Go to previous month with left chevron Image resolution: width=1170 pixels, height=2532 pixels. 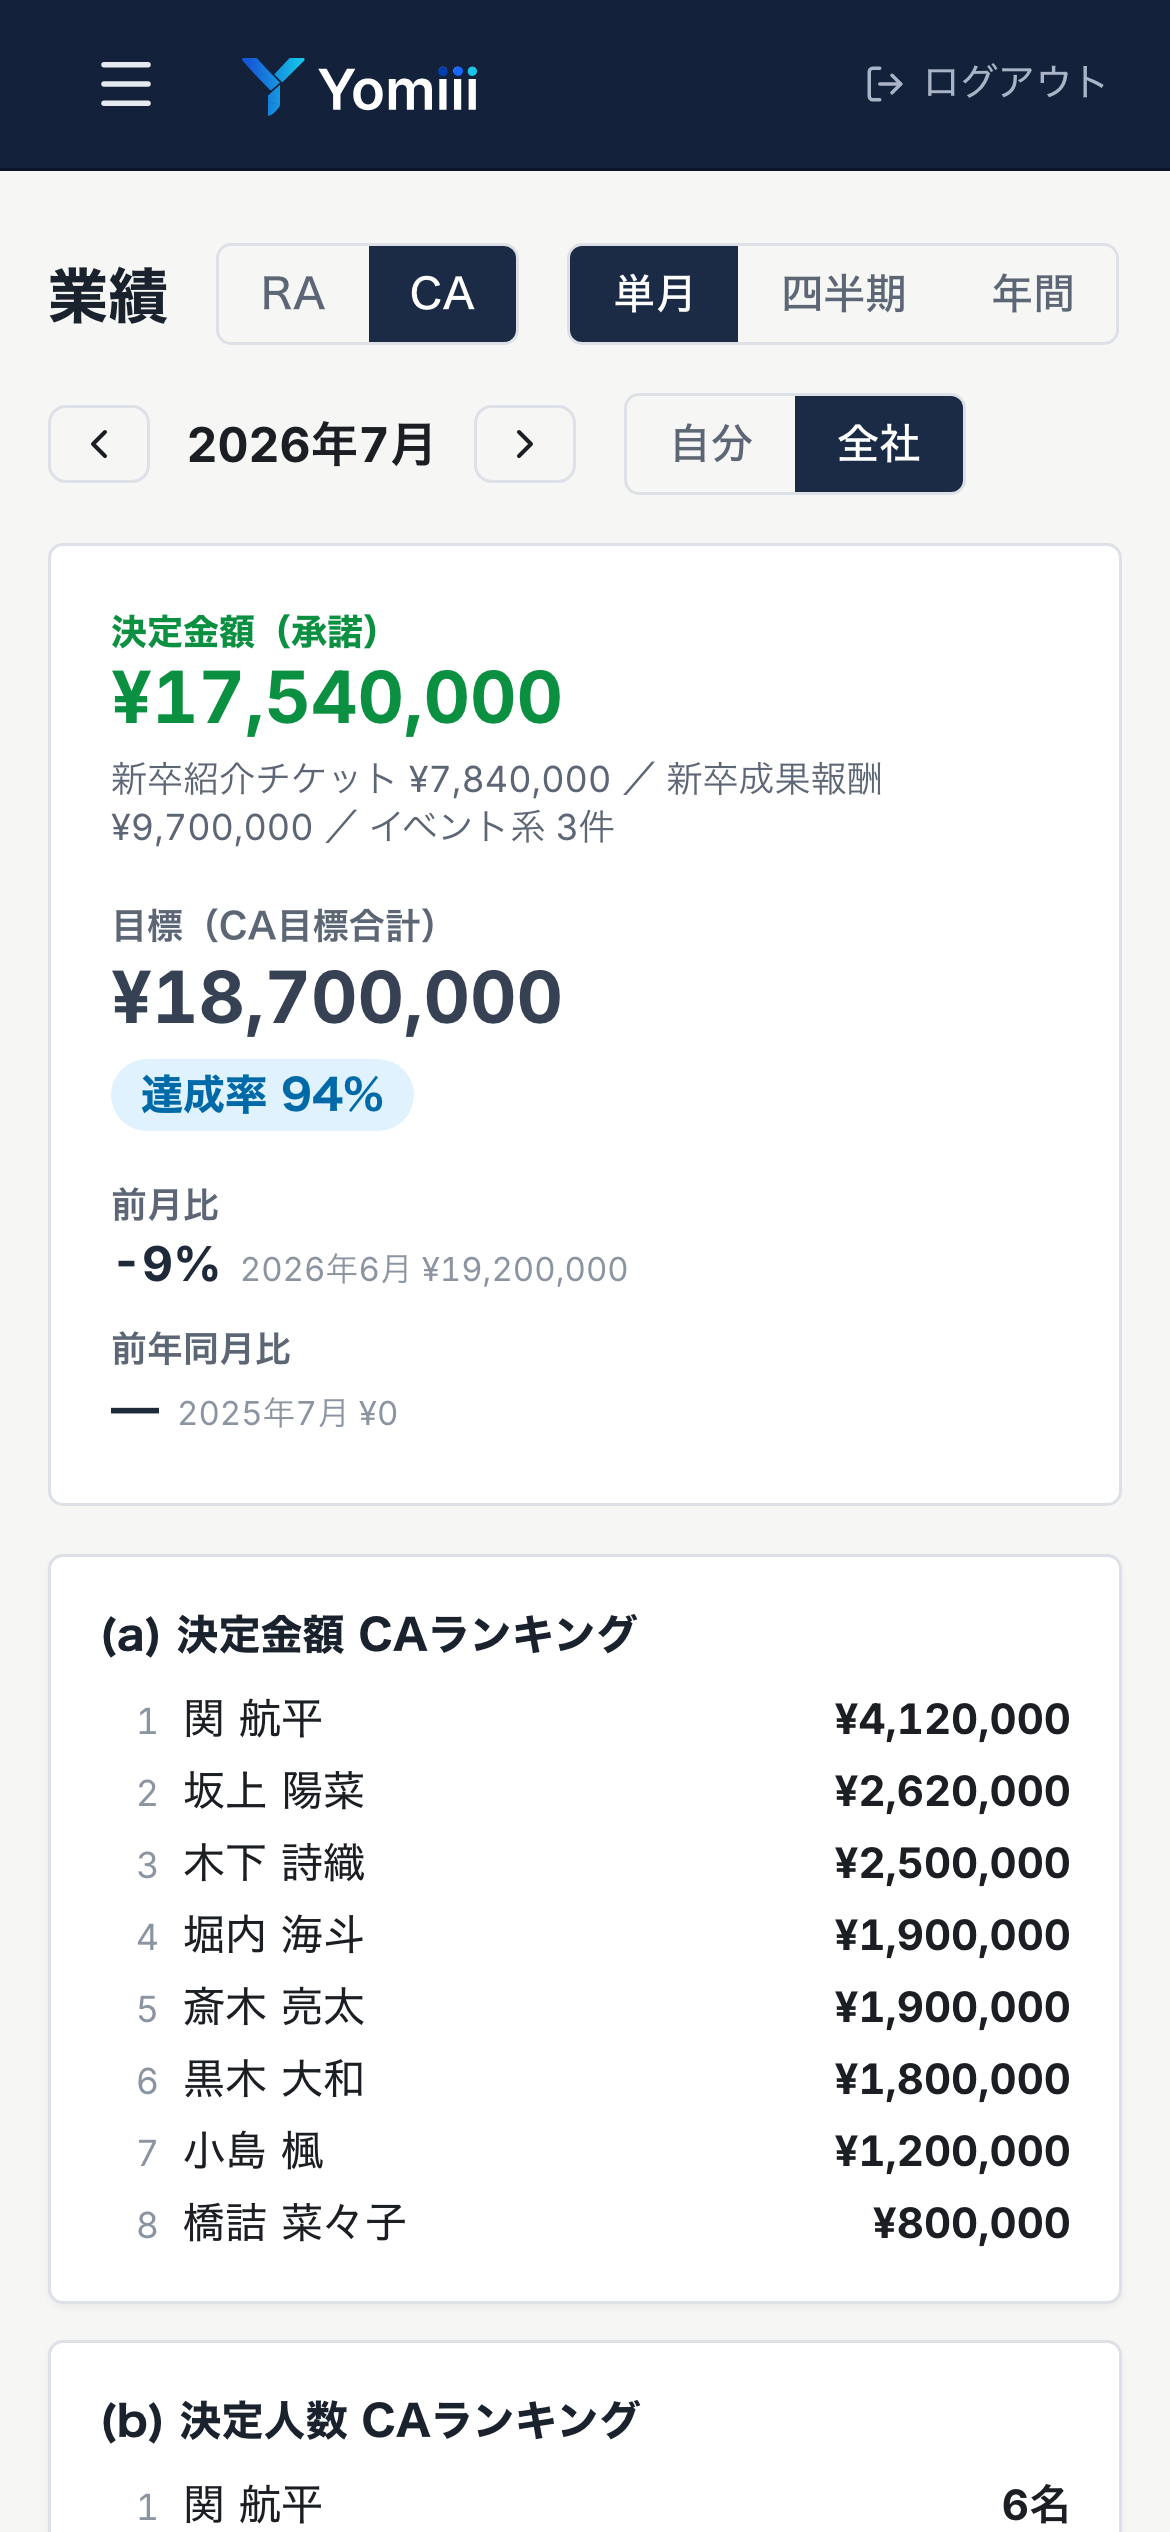(x=99, y=444)
